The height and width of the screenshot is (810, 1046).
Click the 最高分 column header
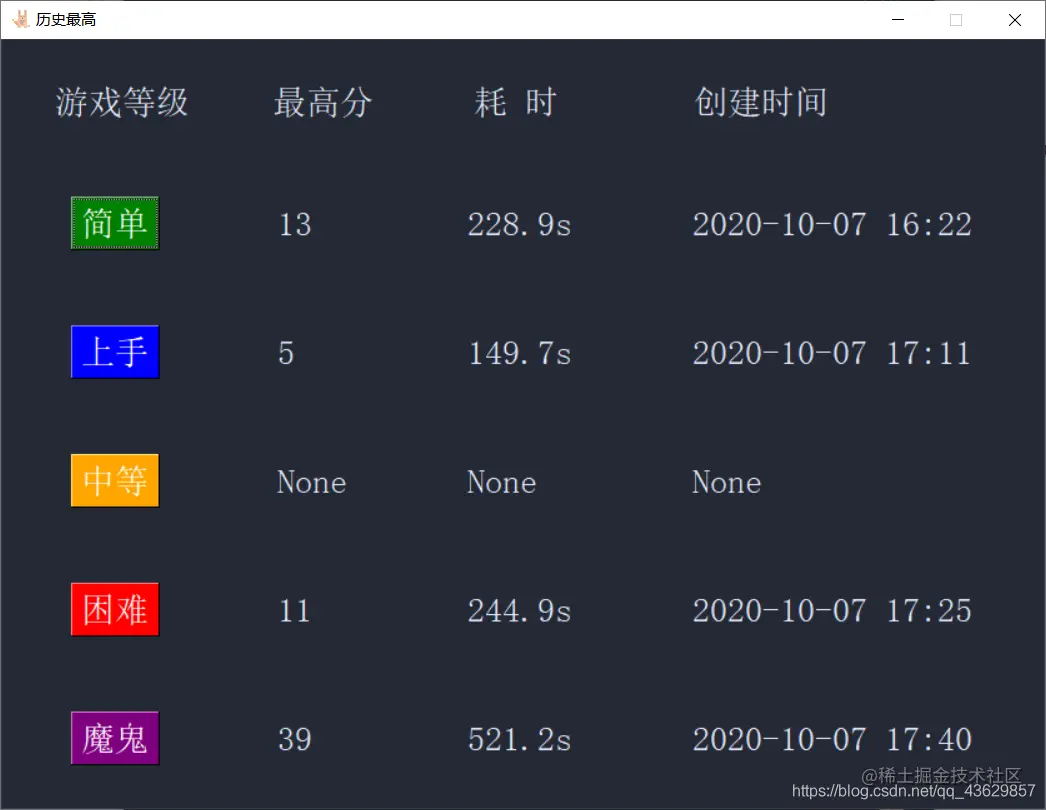click(x=322, y=102)
